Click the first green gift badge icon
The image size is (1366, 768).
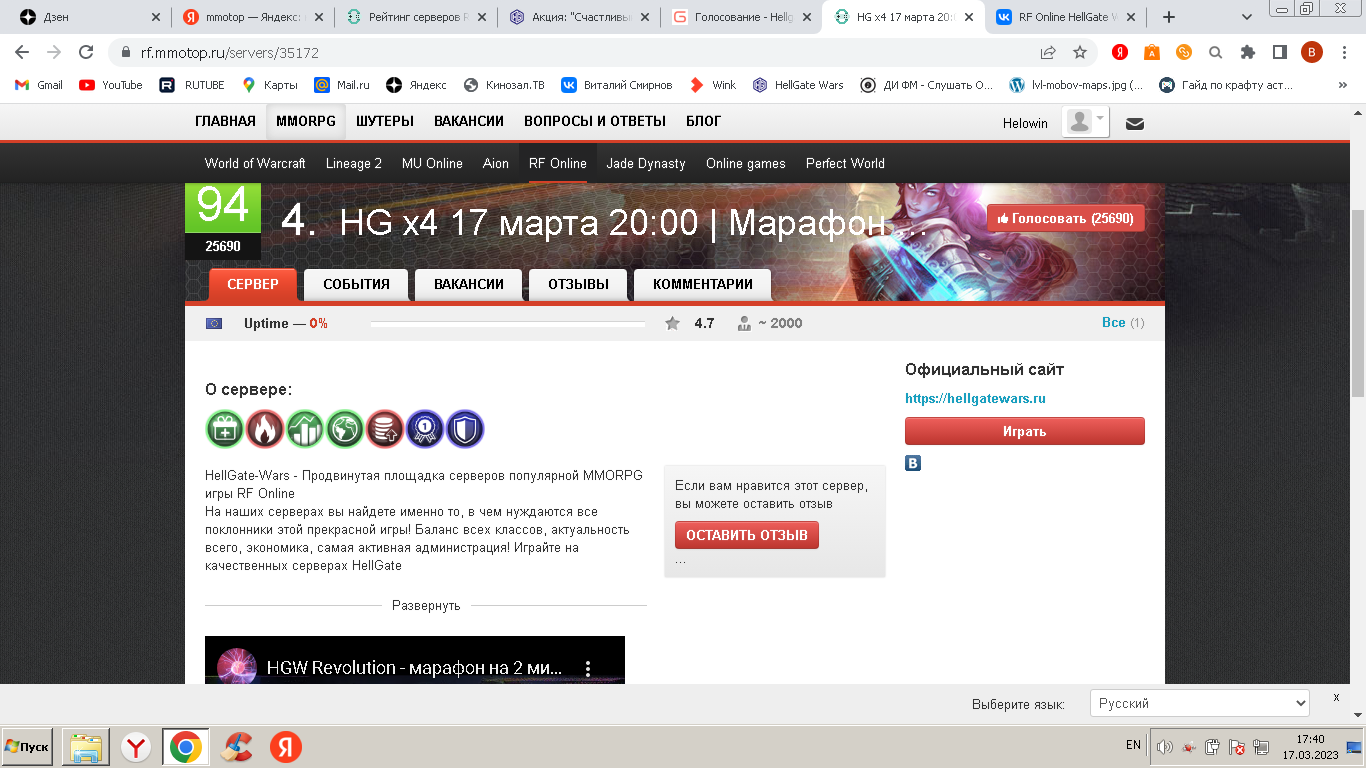(225, 429)
